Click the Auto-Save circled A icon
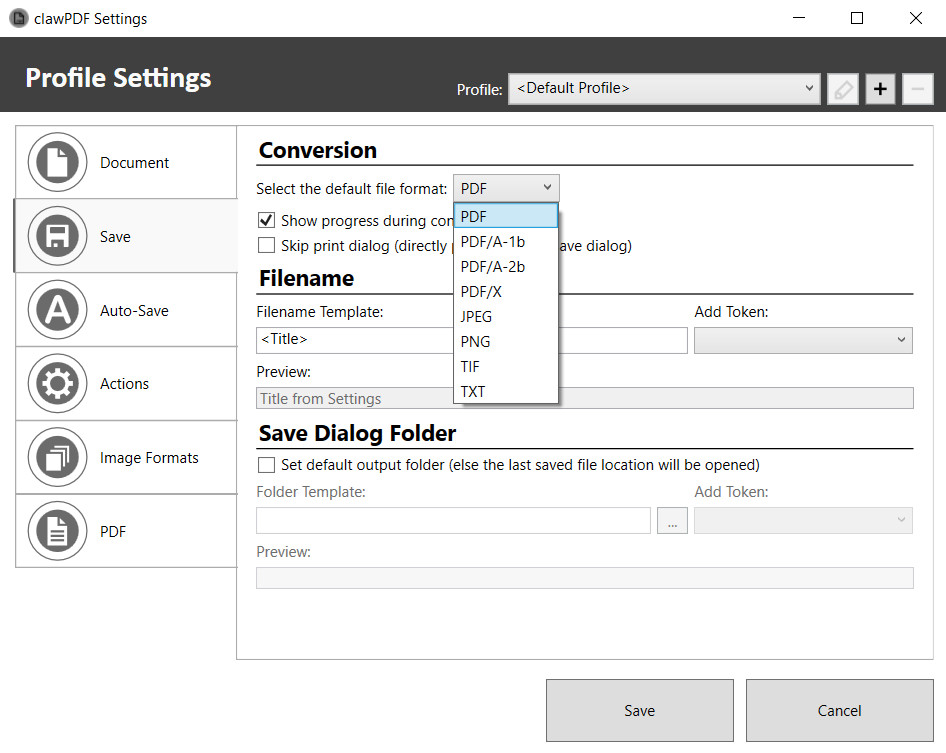 [x=57, y=310]
